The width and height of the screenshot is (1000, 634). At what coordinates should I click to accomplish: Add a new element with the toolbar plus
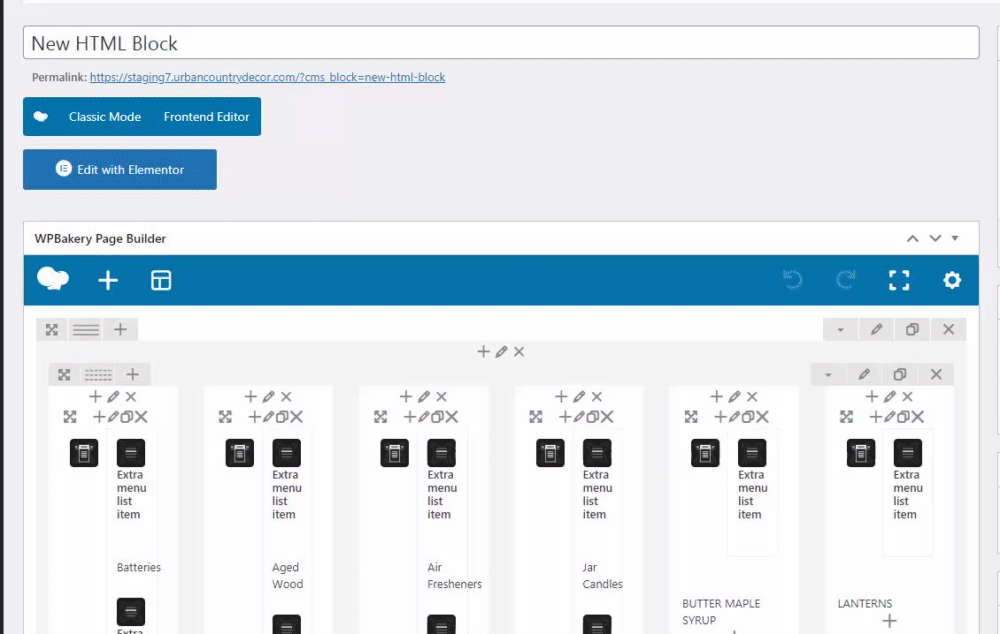click(x=108, y=280)
